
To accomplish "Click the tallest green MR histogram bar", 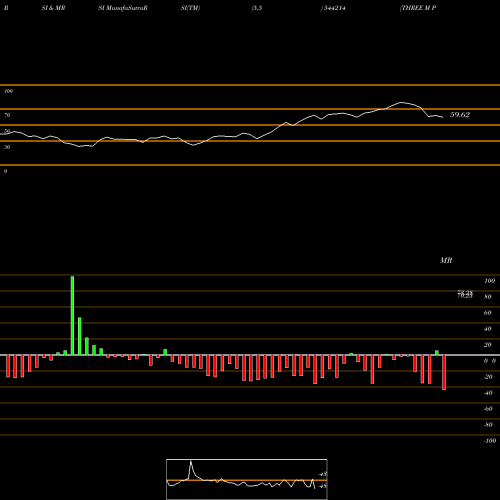I will point(72,316).
